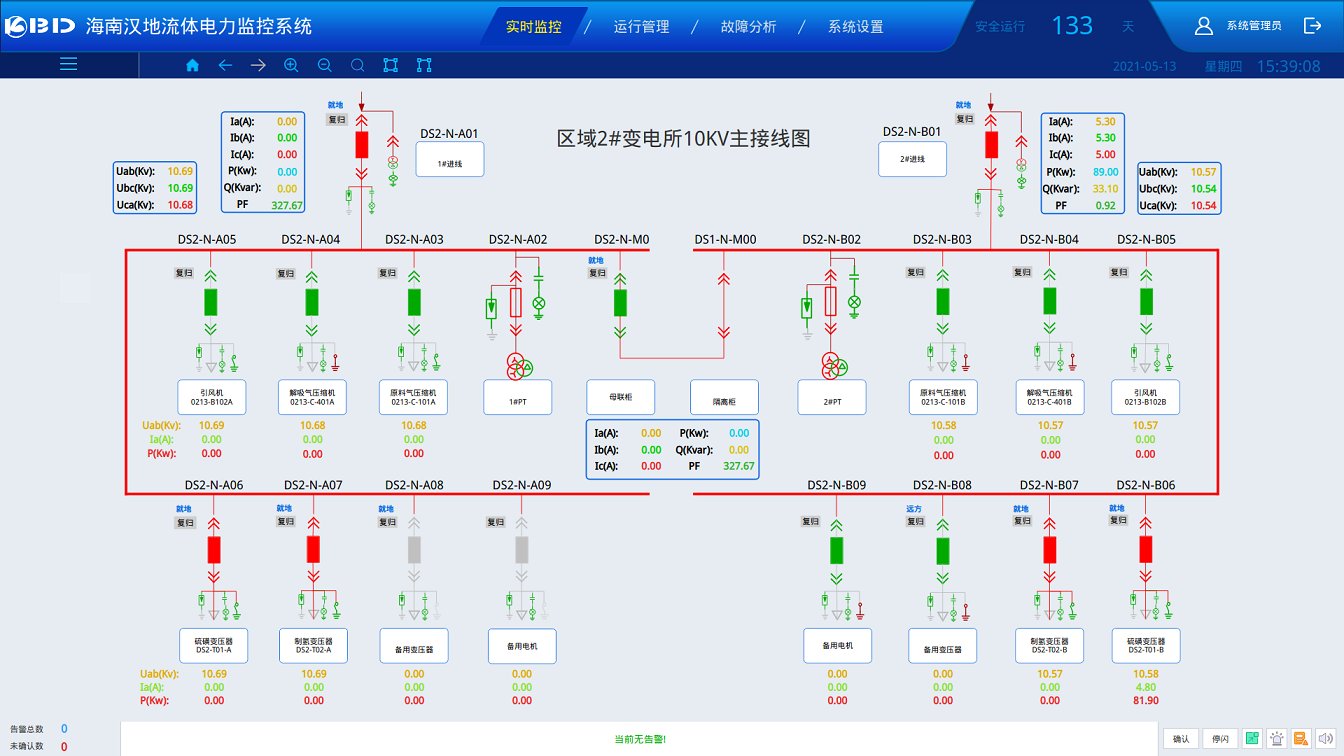
Task: Go back with the left arrow icon
Action: (x=225, y=65)
